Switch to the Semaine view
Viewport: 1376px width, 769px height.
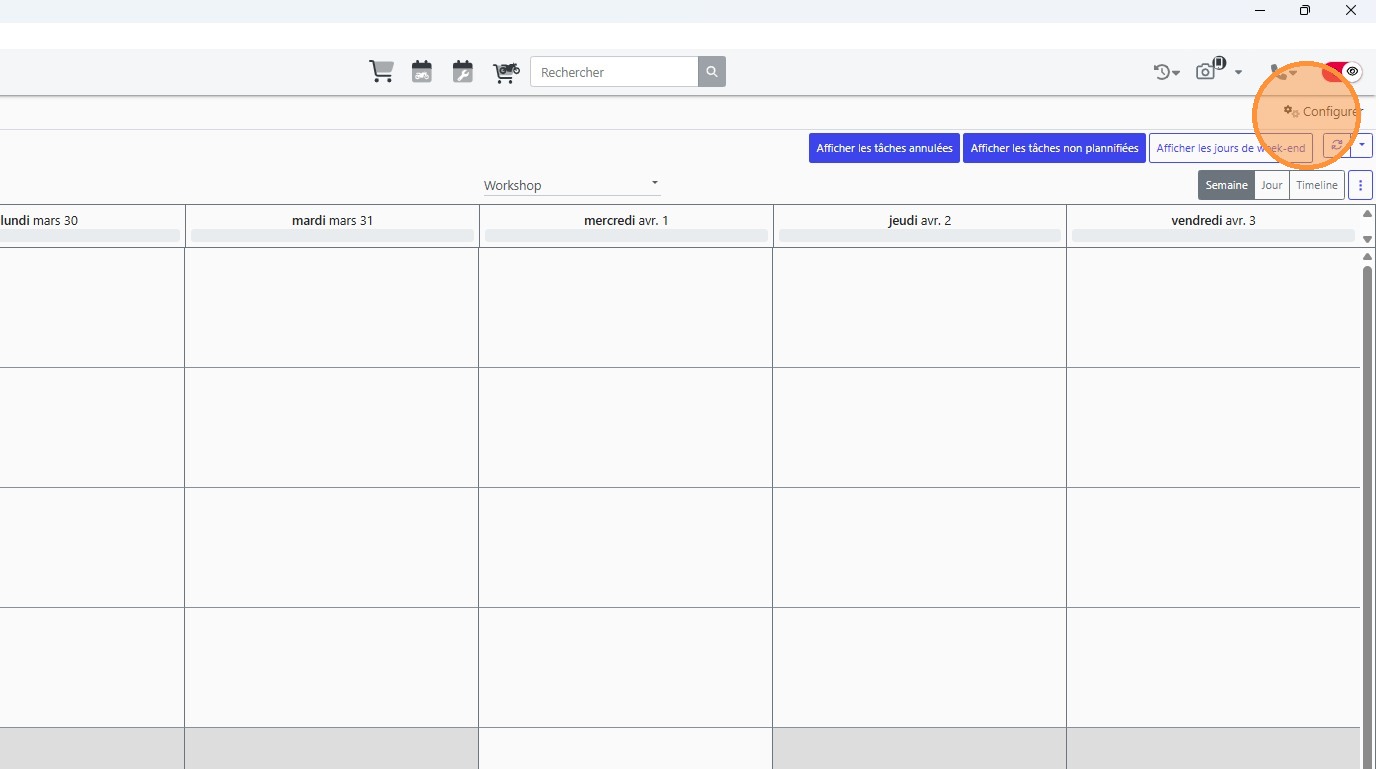[x=1227, y=185]
